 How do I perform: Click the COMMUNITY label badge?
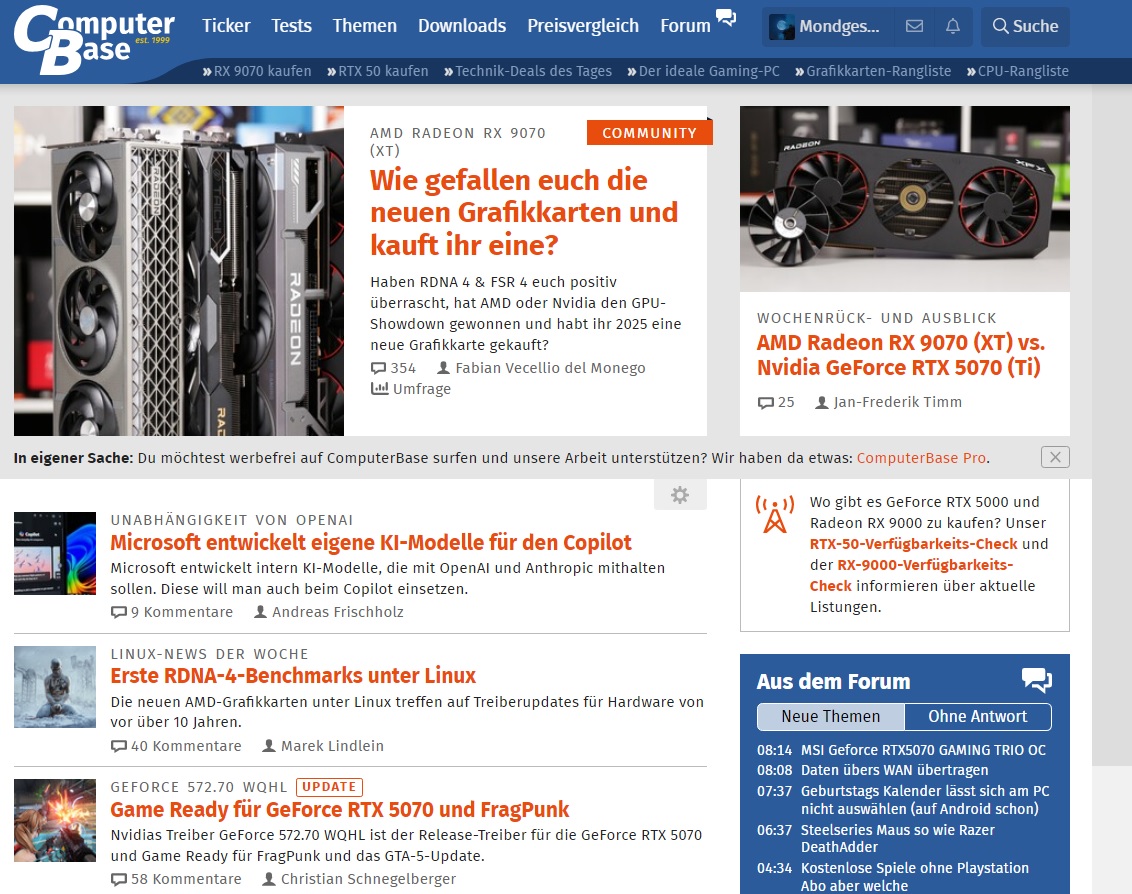pos(649,133)
